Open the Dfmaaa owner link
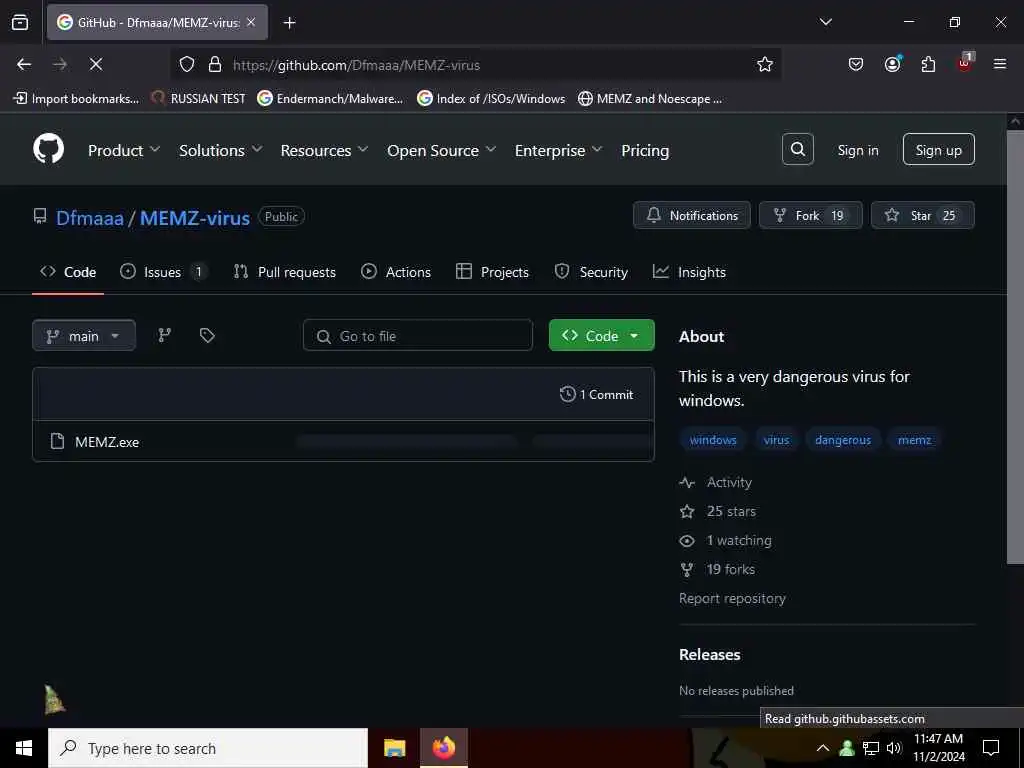The width and height of the screenshot is (1024, 768). (x=89, y=217)
